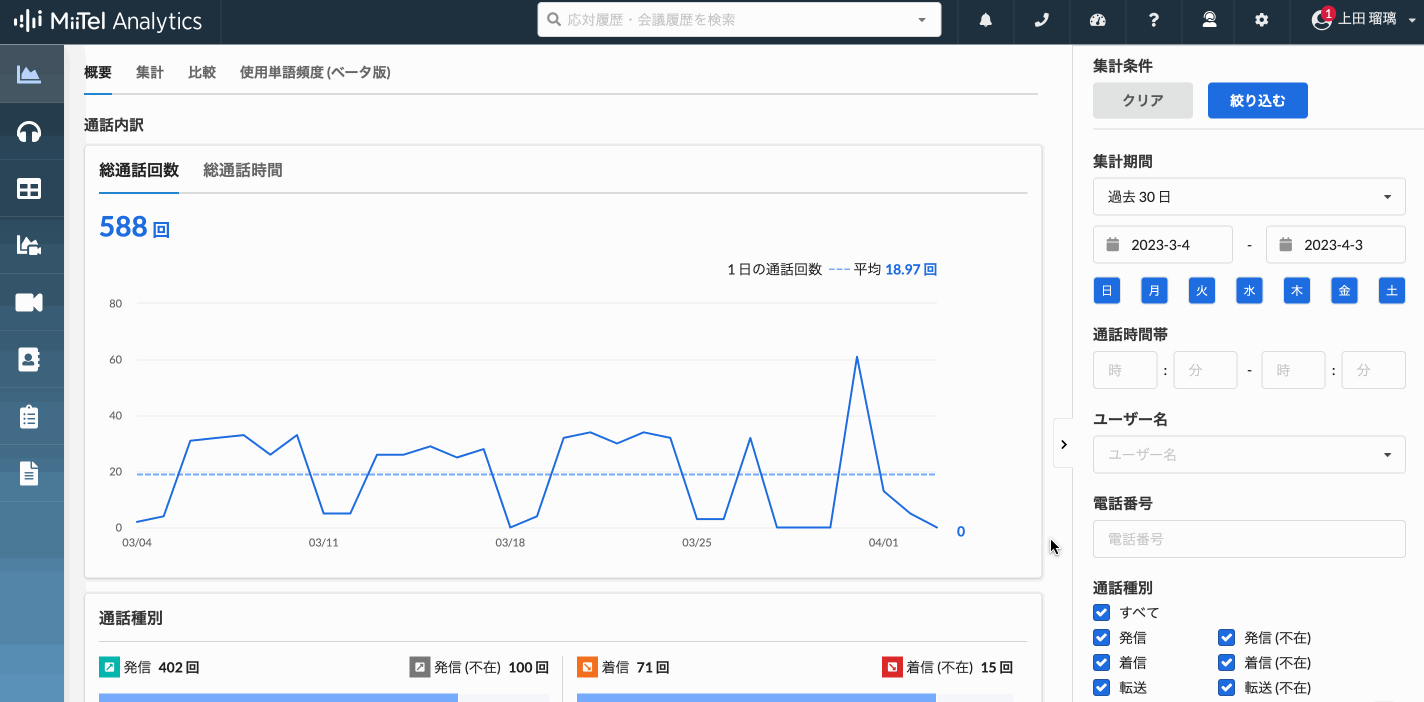Open the help question mark icon

pos(1154,21)
